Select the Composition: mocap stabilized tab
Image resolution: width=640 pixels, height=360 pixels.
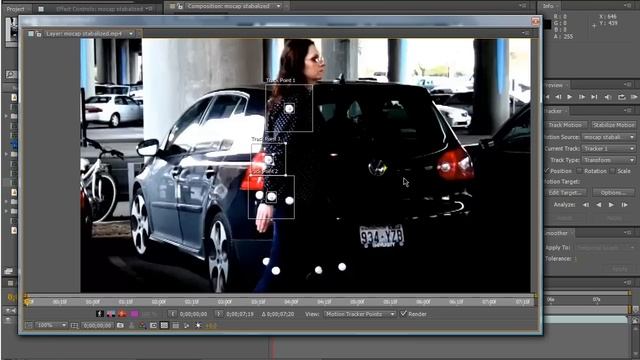228,6
